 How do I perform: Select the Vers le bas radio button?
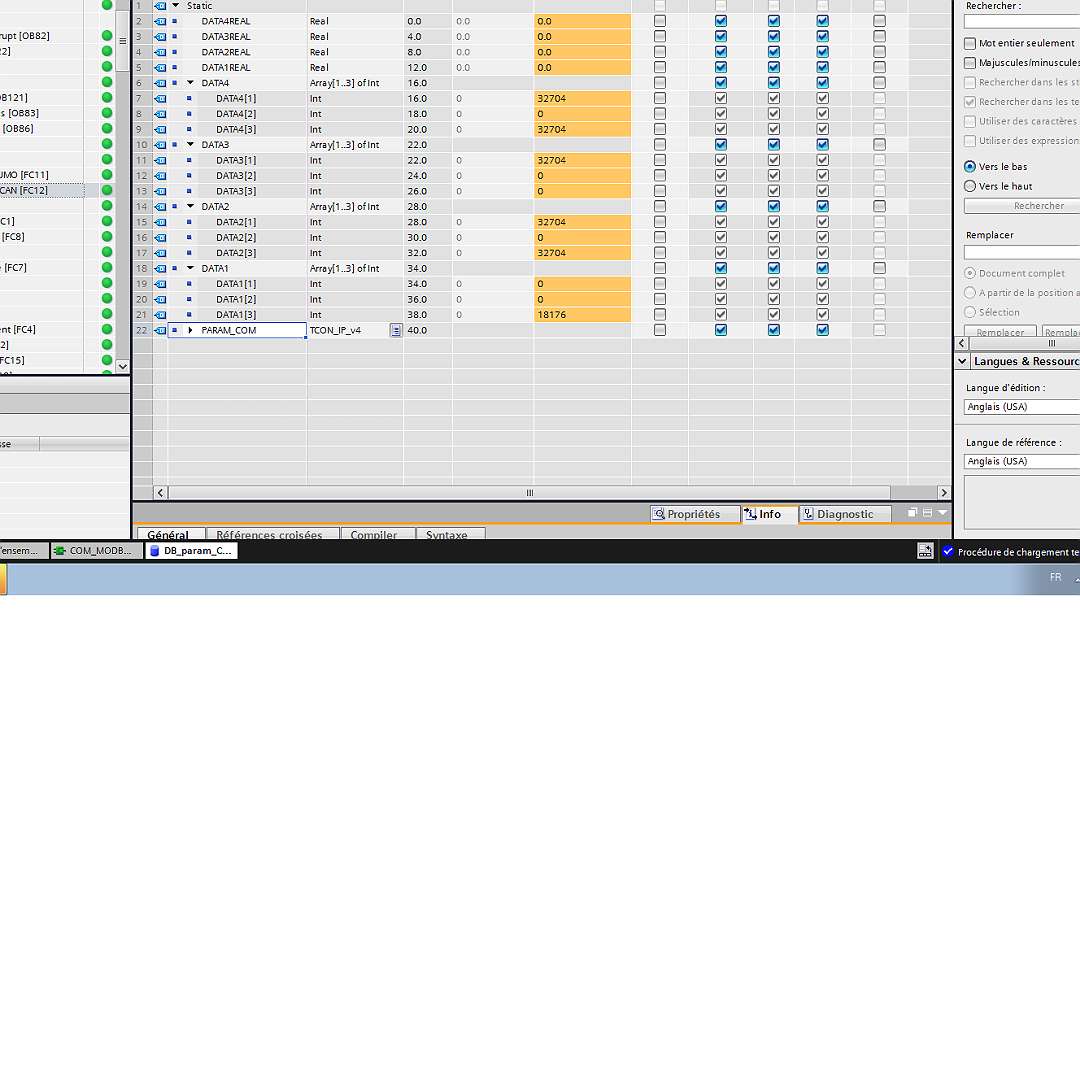coord(970,167)
